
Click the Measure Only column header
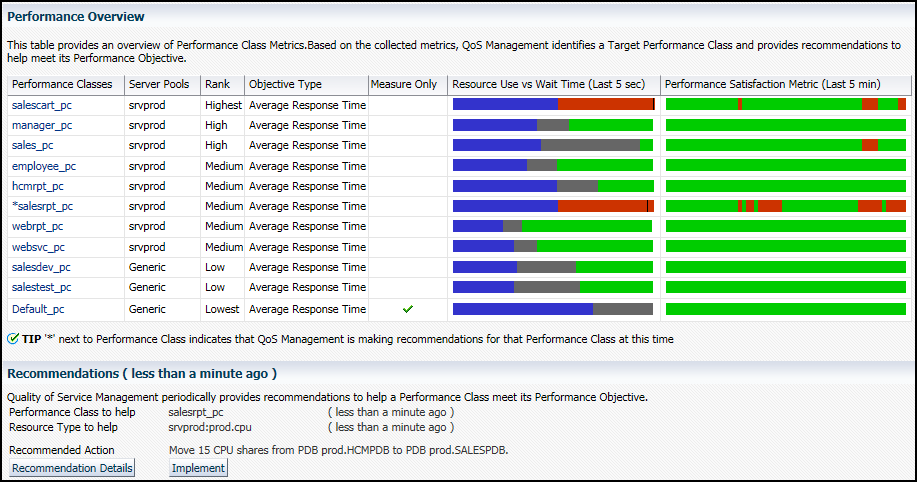pos(404,84)
